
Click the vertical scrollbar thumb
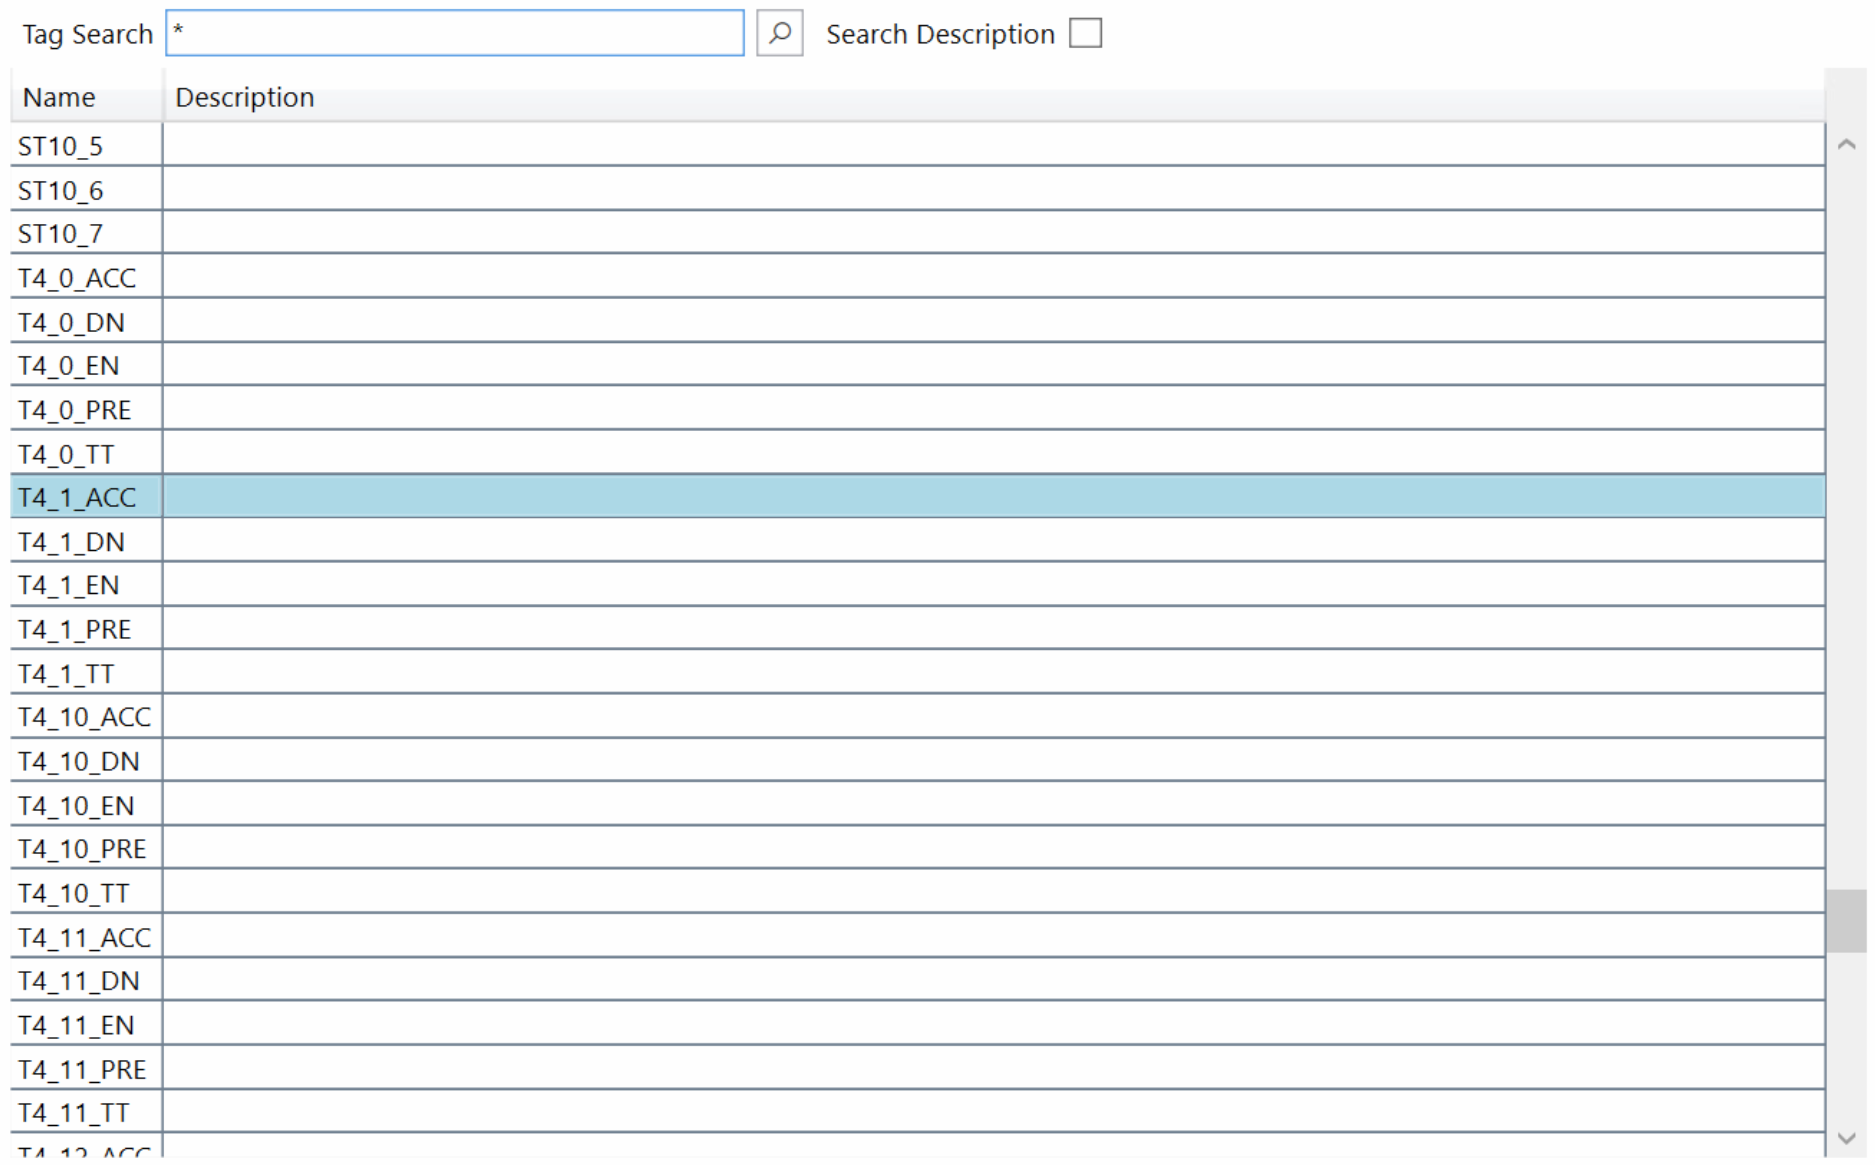point(1846,921)
